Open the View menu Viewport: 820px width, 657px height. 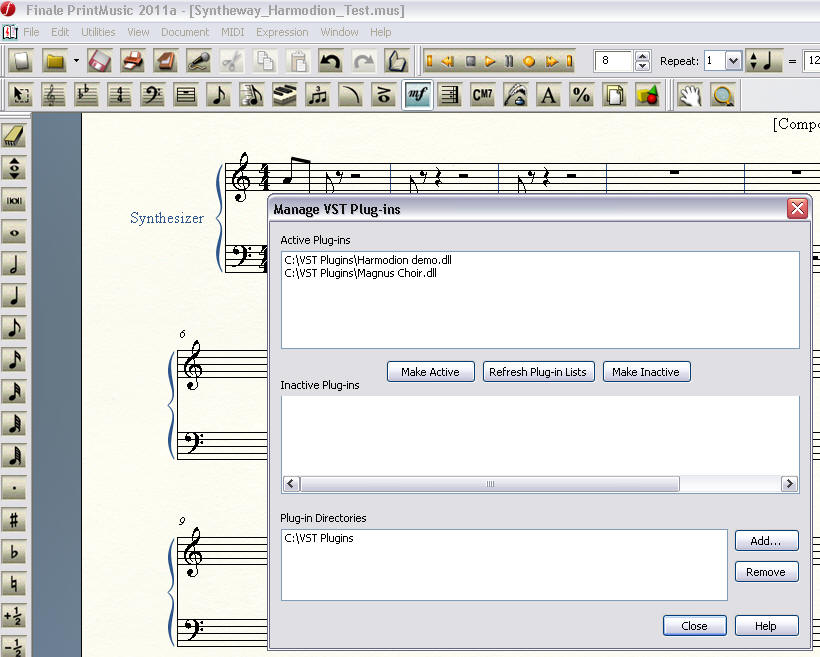(x=139, y=32)
